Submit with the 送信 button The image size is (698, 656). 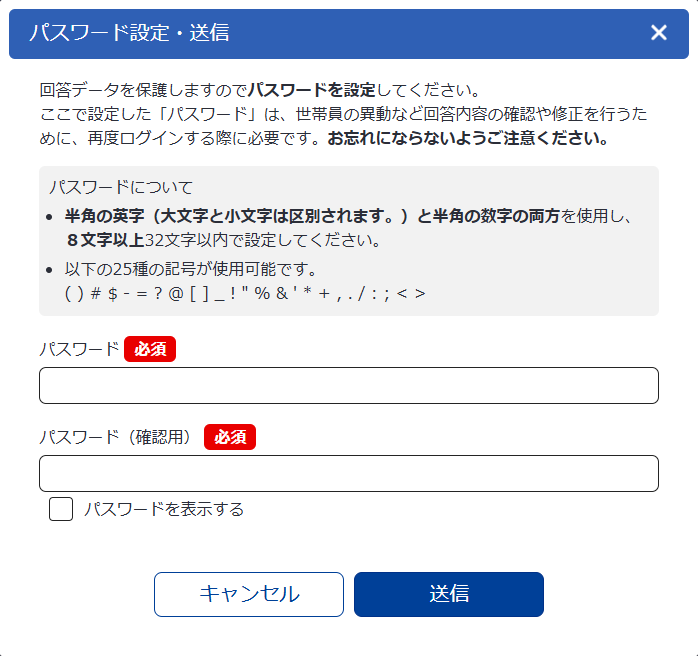[448, 594]
